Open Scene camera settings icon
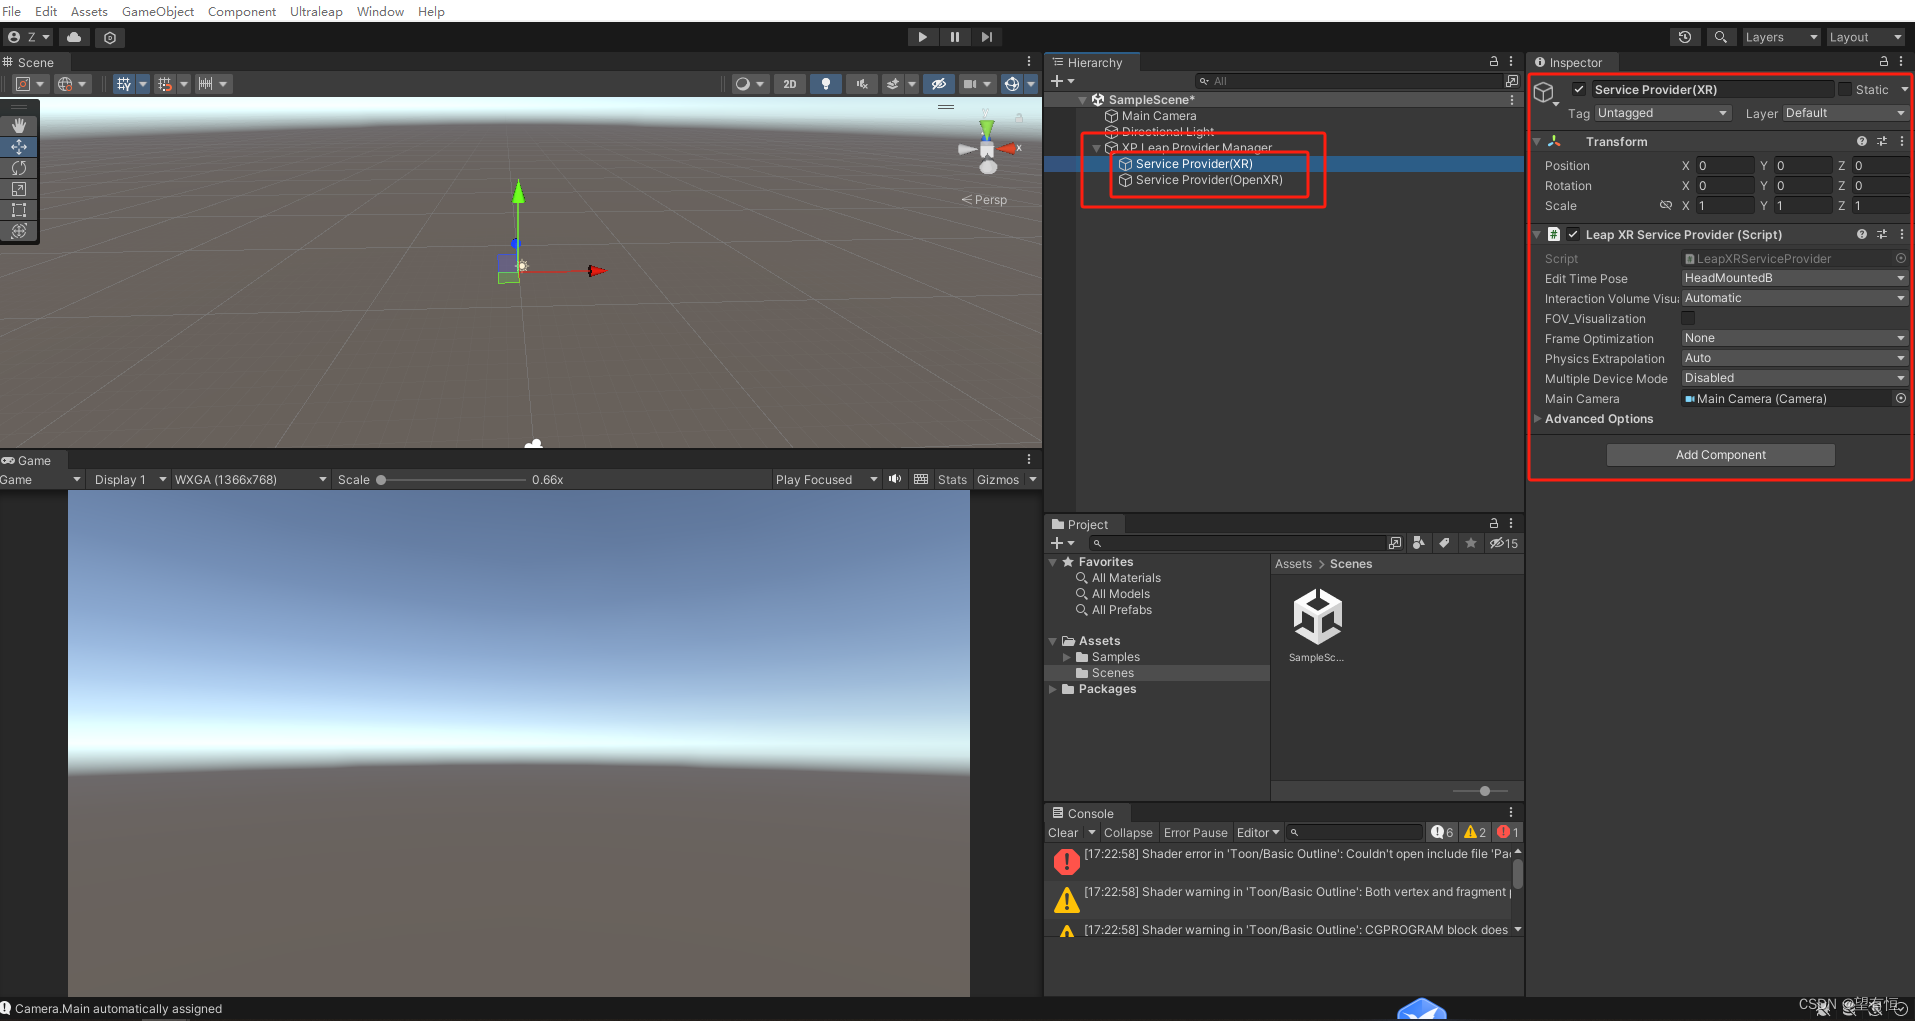Viewport: 1915px width, 1021px height. [970, 84]
